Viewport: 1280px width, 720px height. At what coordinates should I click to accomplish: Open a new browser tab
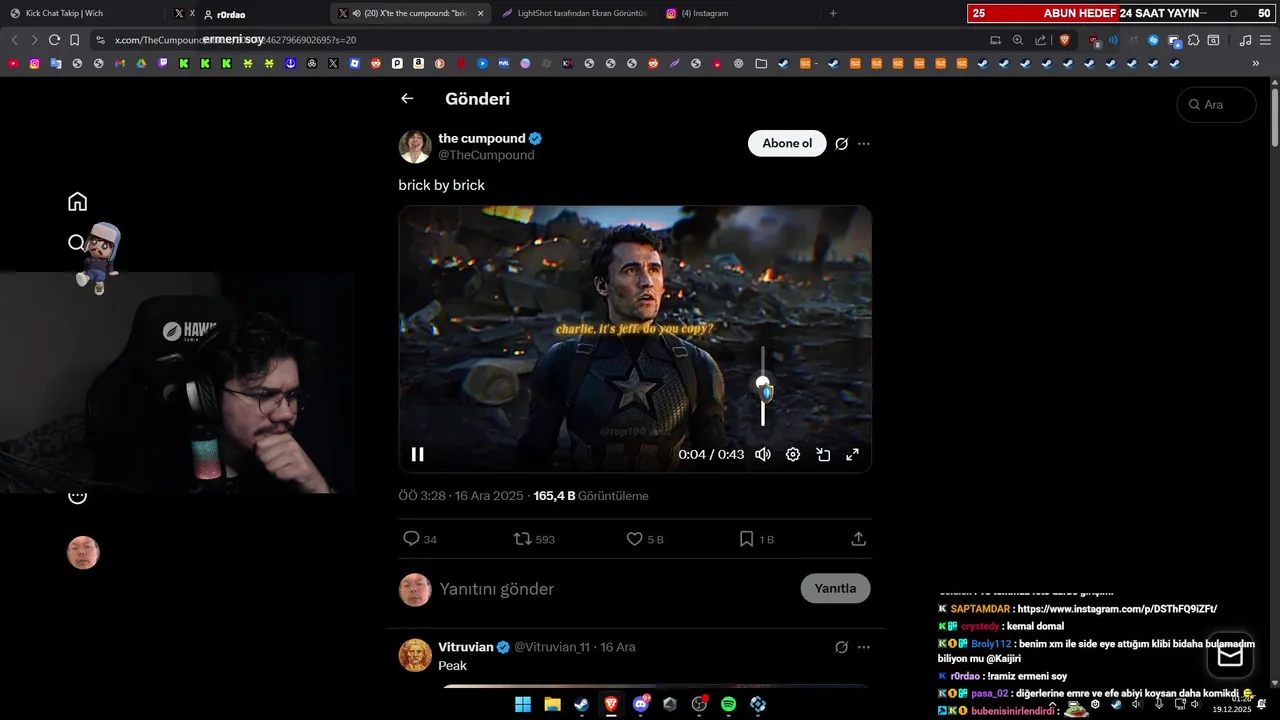[x=833, y=13]
